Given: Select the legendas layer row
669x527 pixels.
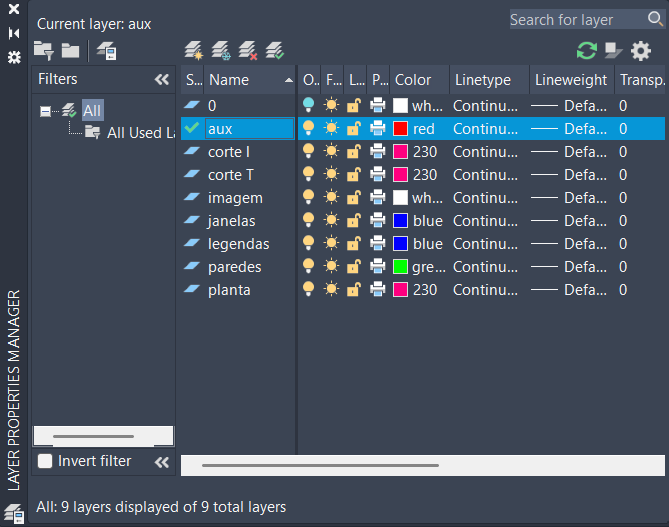Looking at the screenshot, I should click(238, 244).
